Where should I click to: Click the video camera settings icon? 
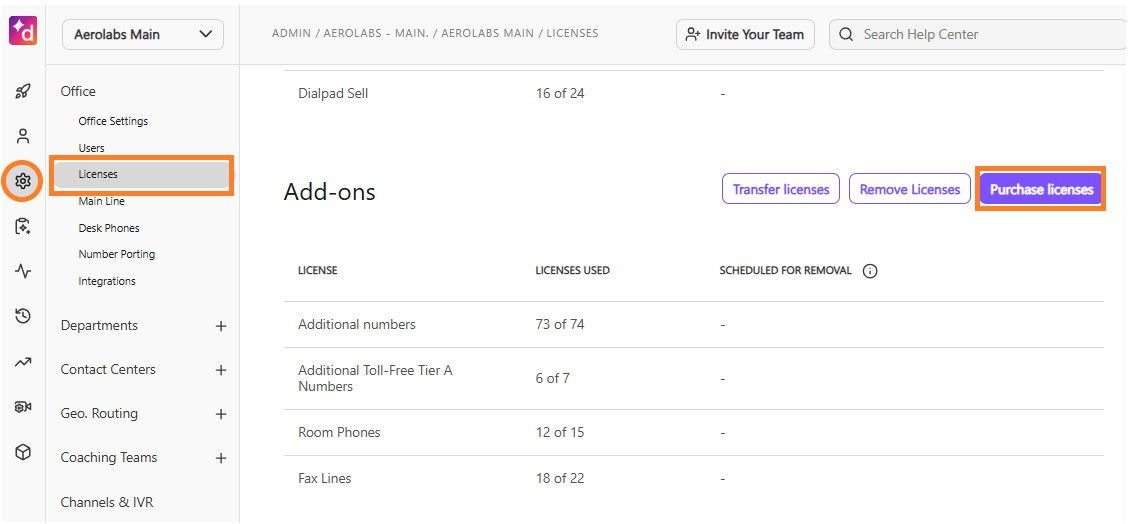[x=23, y=407]
